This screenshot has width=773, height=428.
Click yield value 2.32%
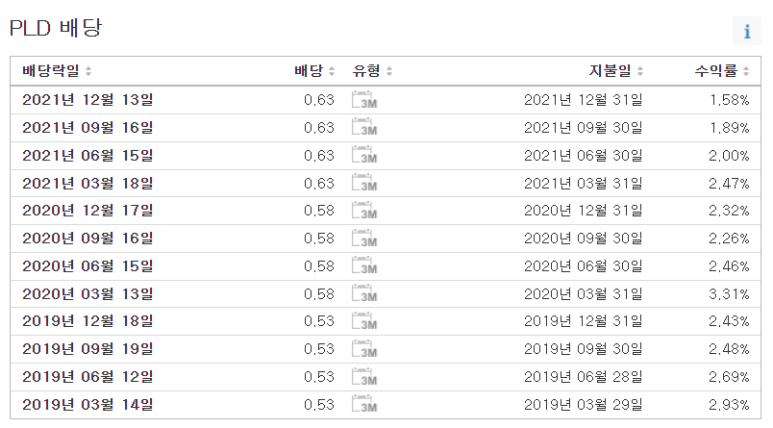point(729,211)
